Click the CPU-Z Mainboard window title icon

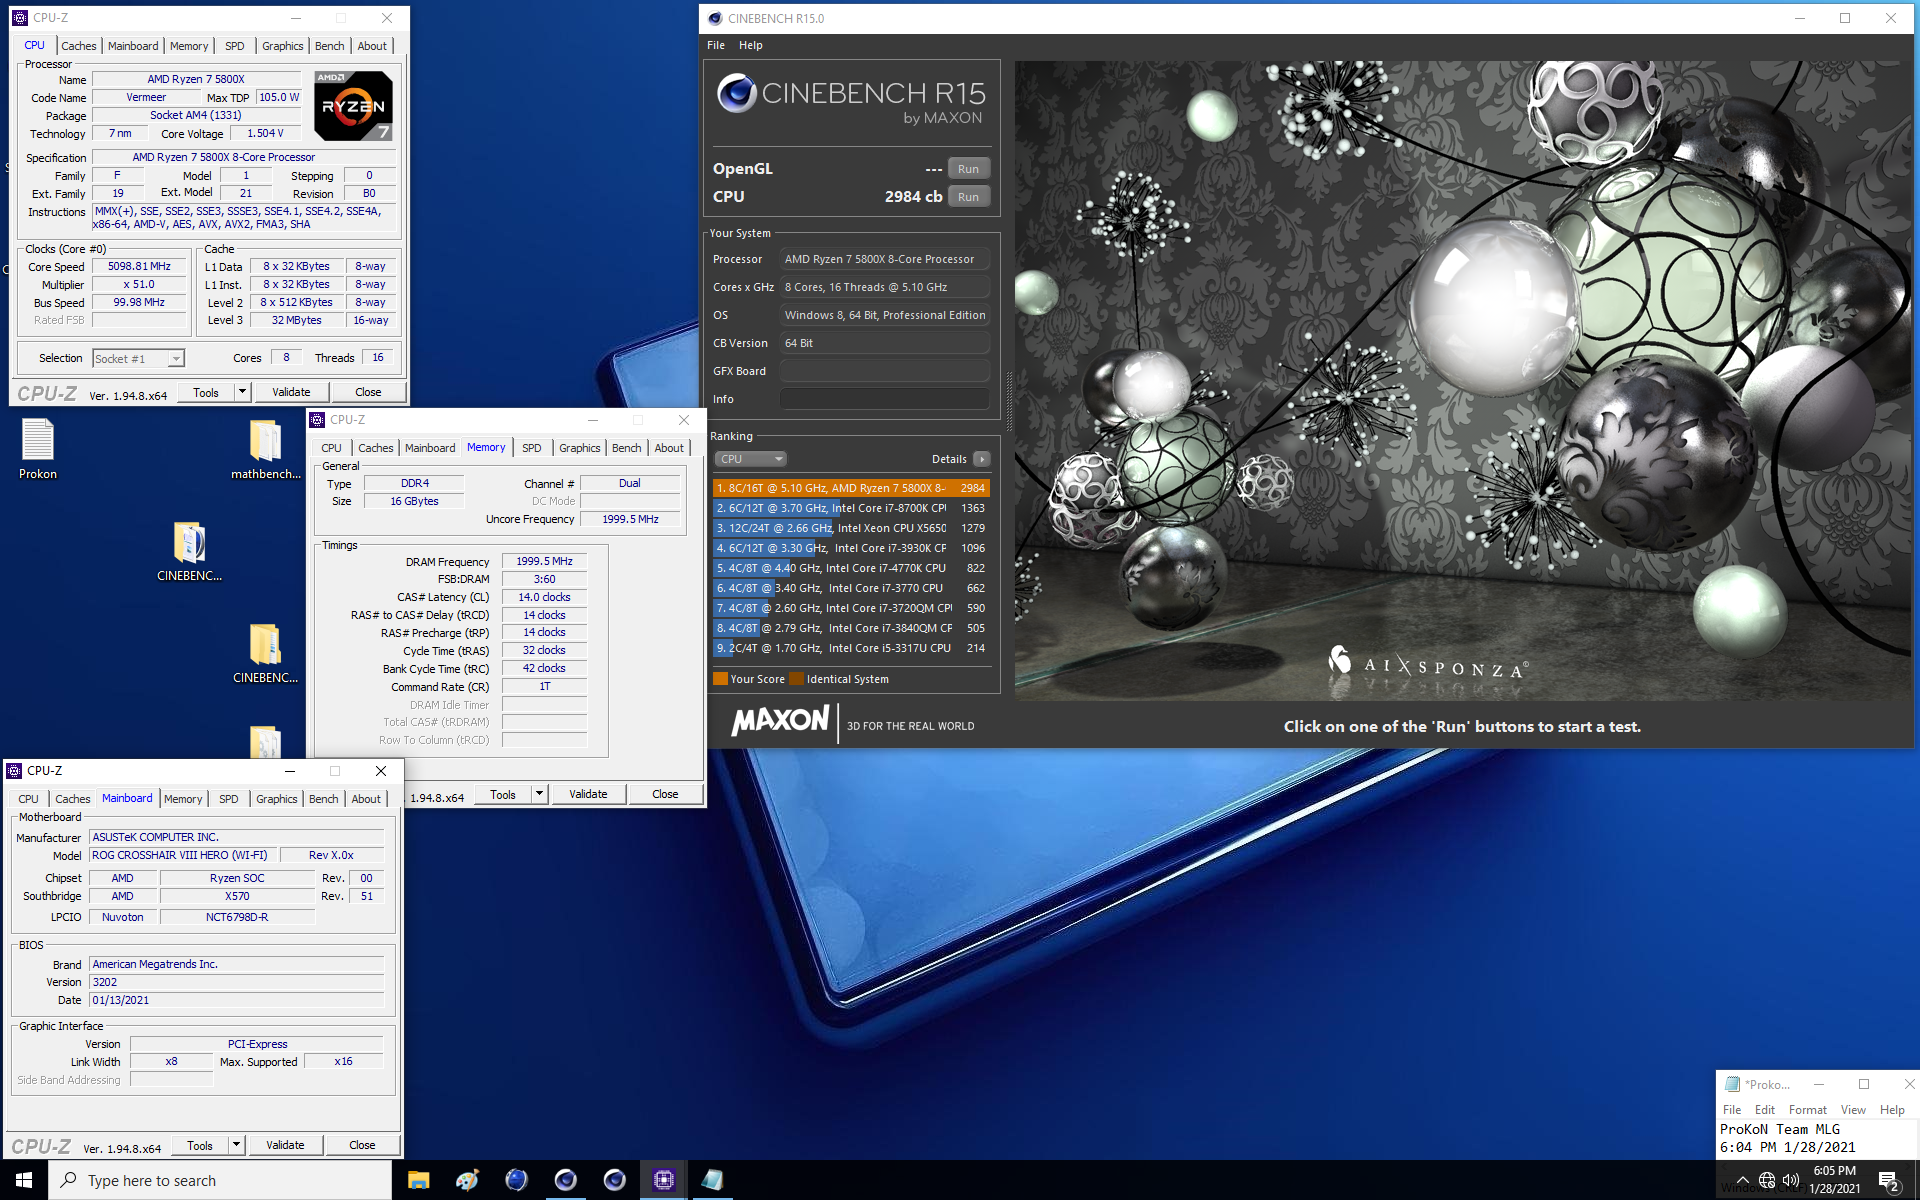[14, 771]
